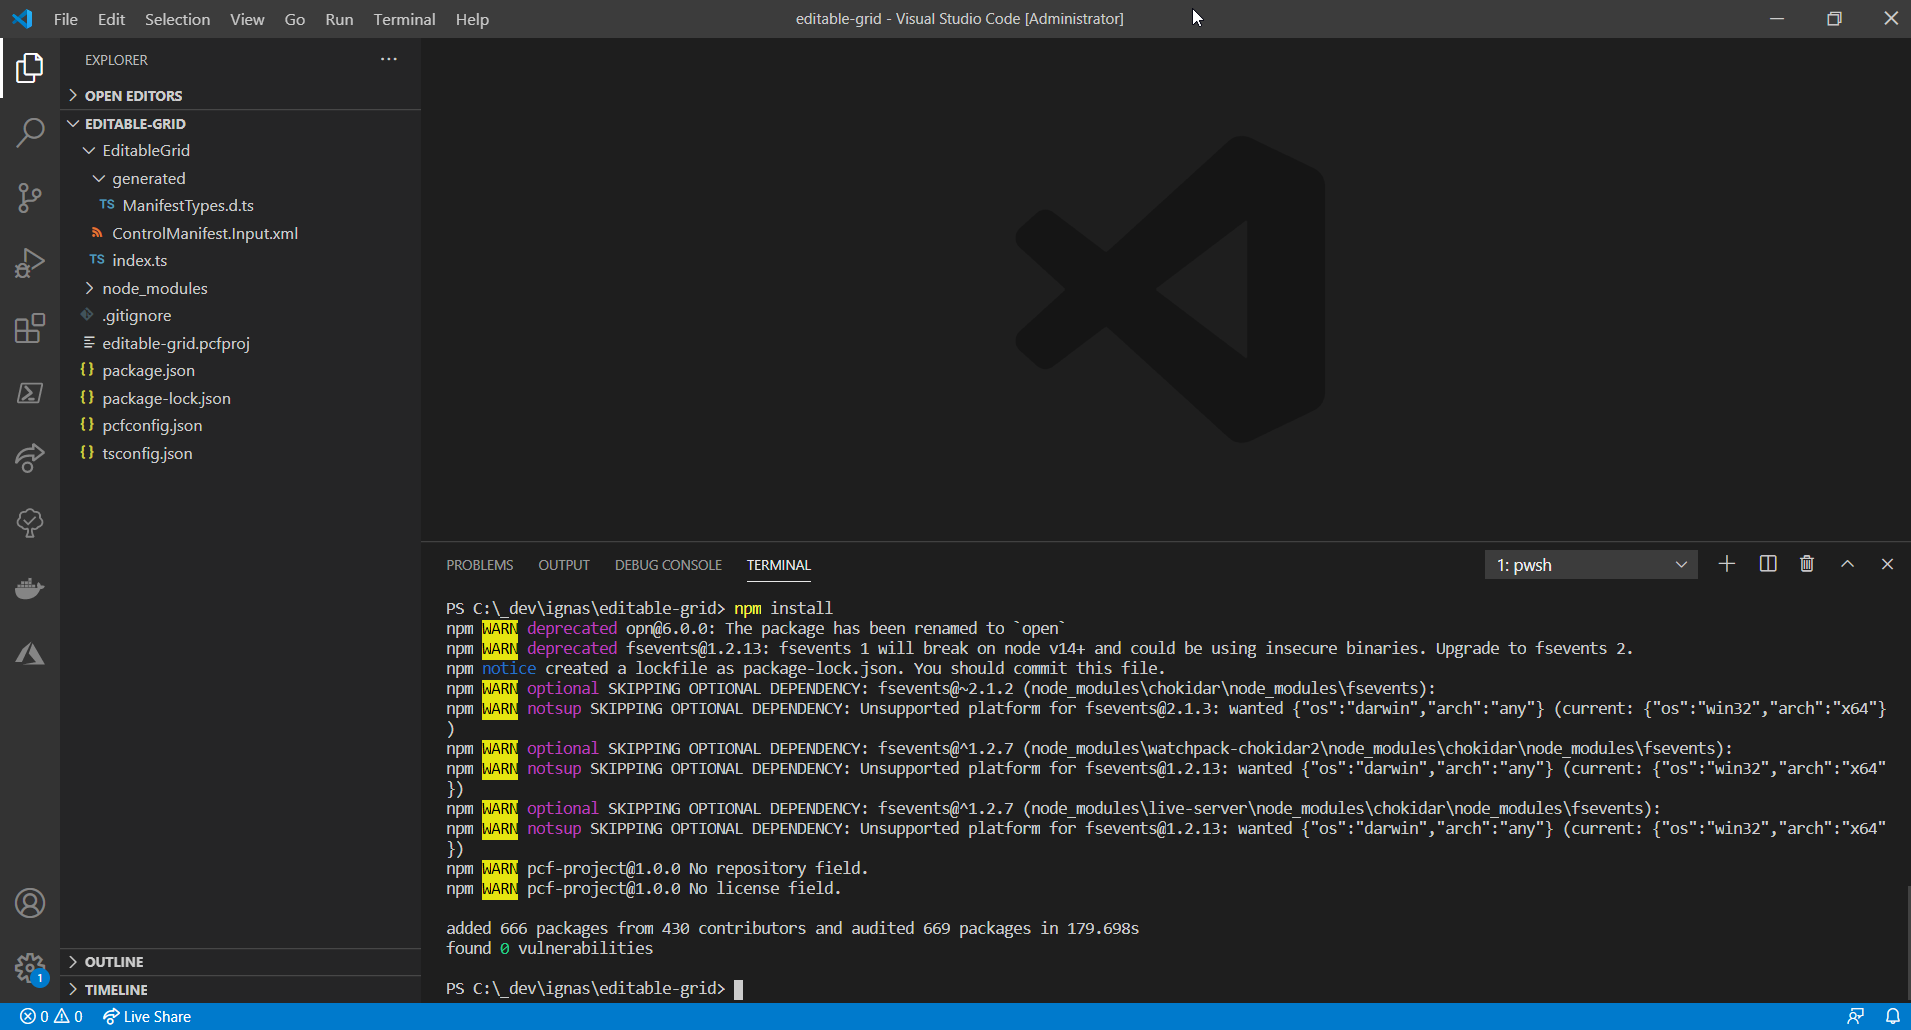Viewport: 1911px width, 1030px height.
Task: Open the terminal selector dropdown 1: pwsh
Action: point(1591,565)
